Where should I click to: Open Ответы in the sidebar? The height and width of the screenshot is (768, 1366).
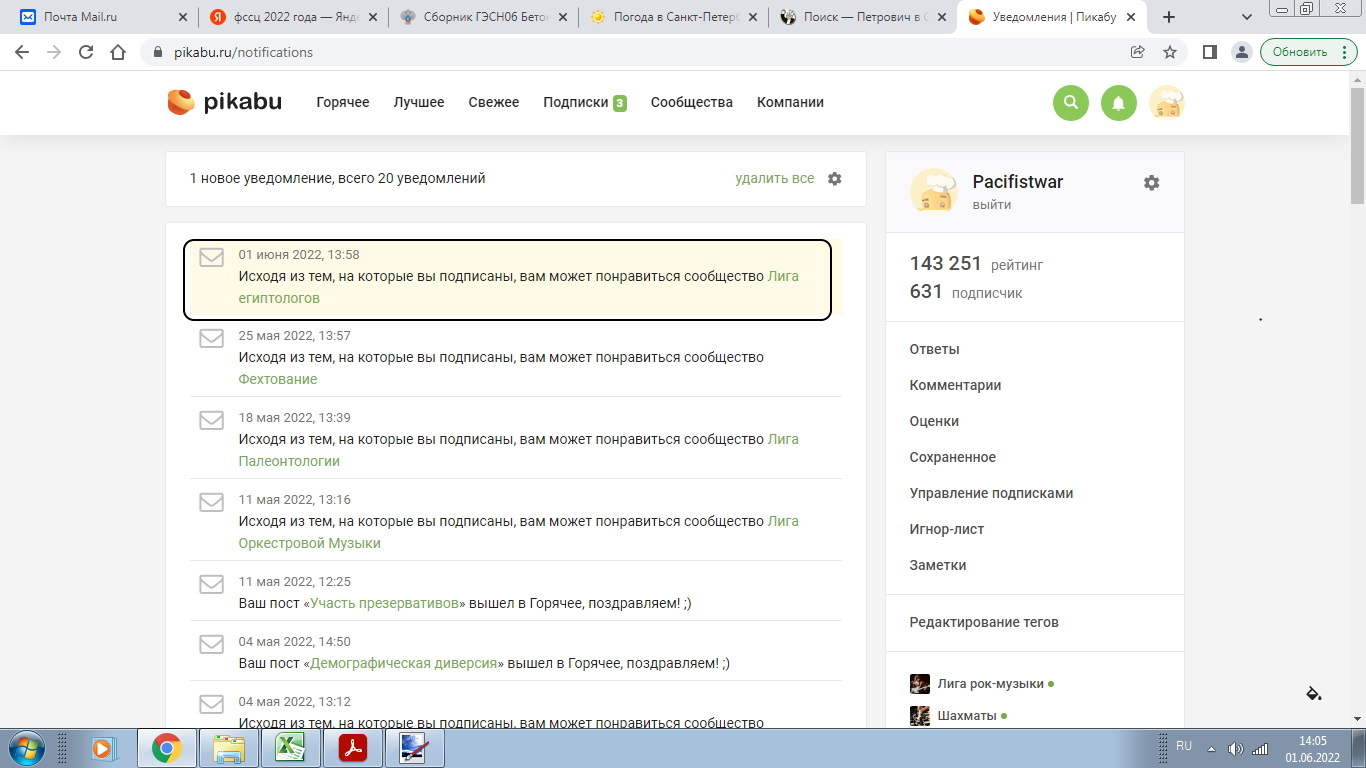click(935, 349)
